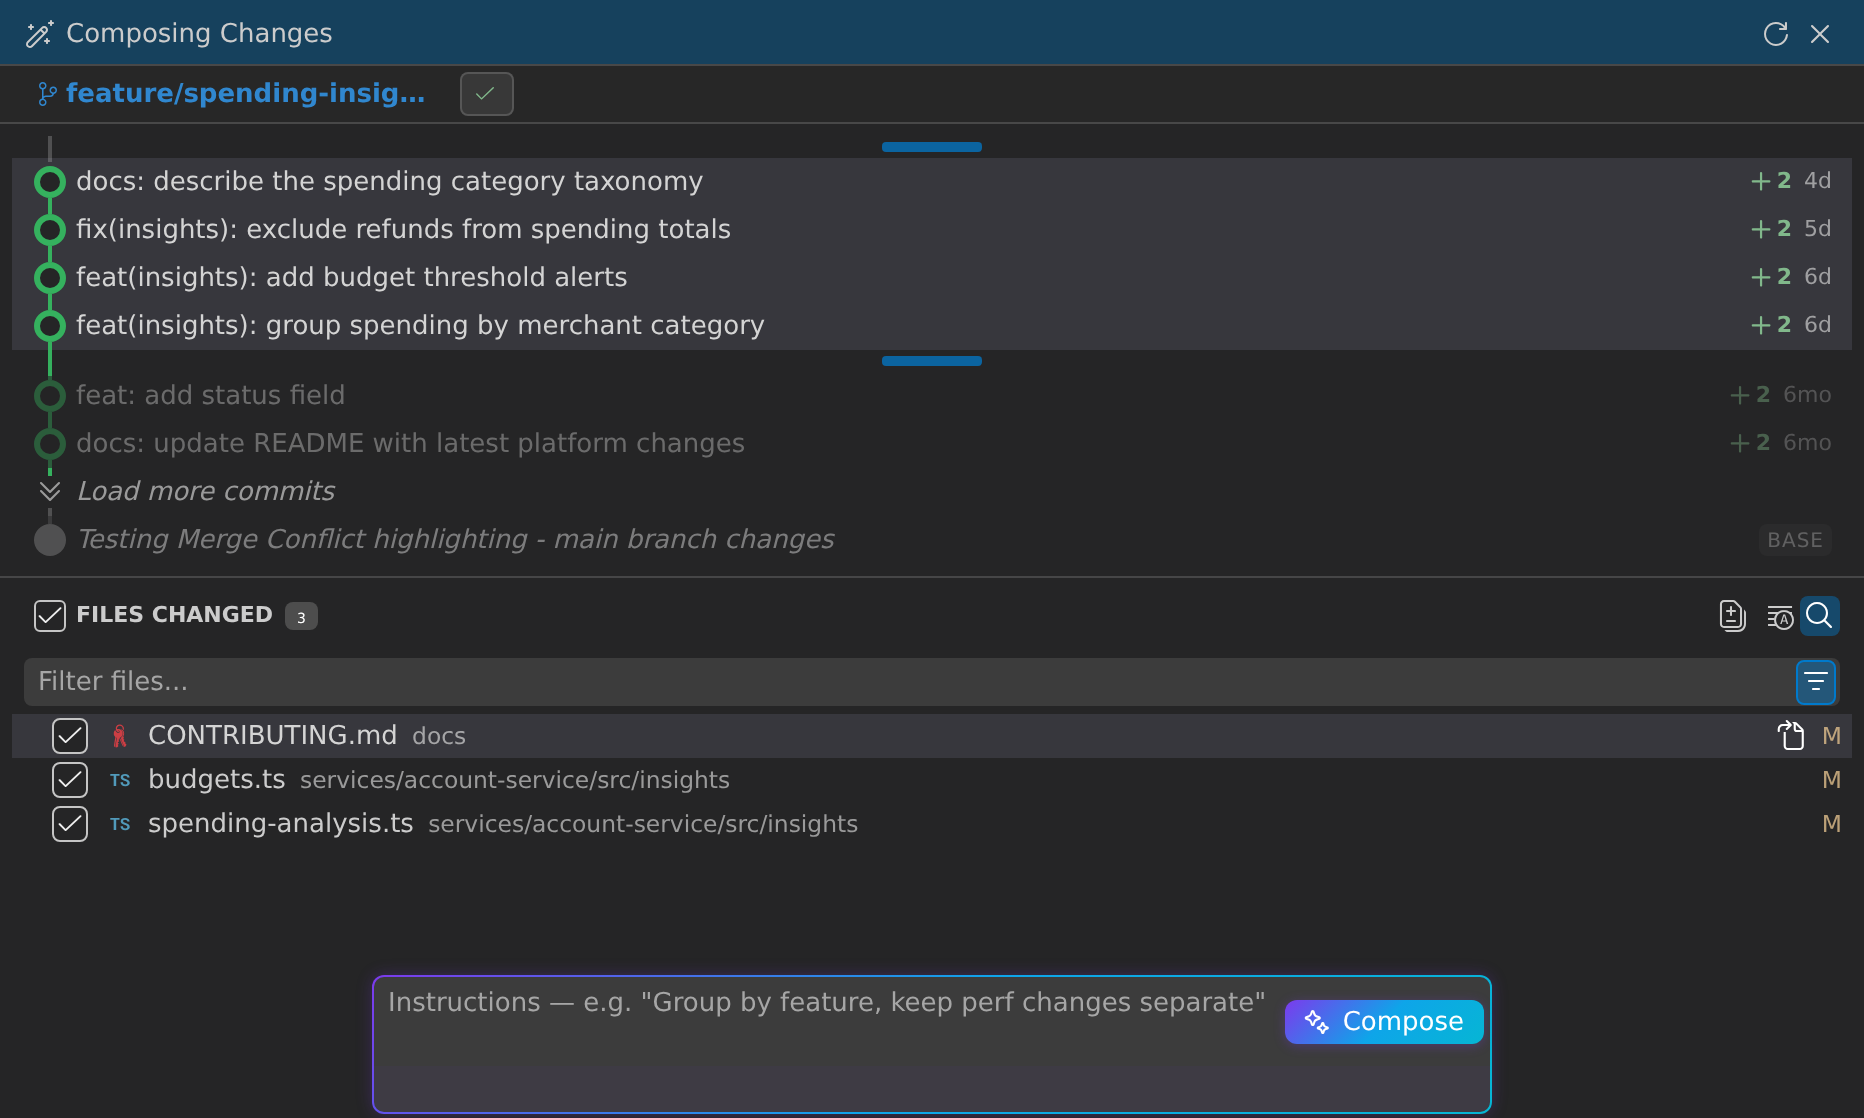1864x1118 pixels.
Task: Open the spending-analysis.ts file row
Action: click(x=932, y=824)
